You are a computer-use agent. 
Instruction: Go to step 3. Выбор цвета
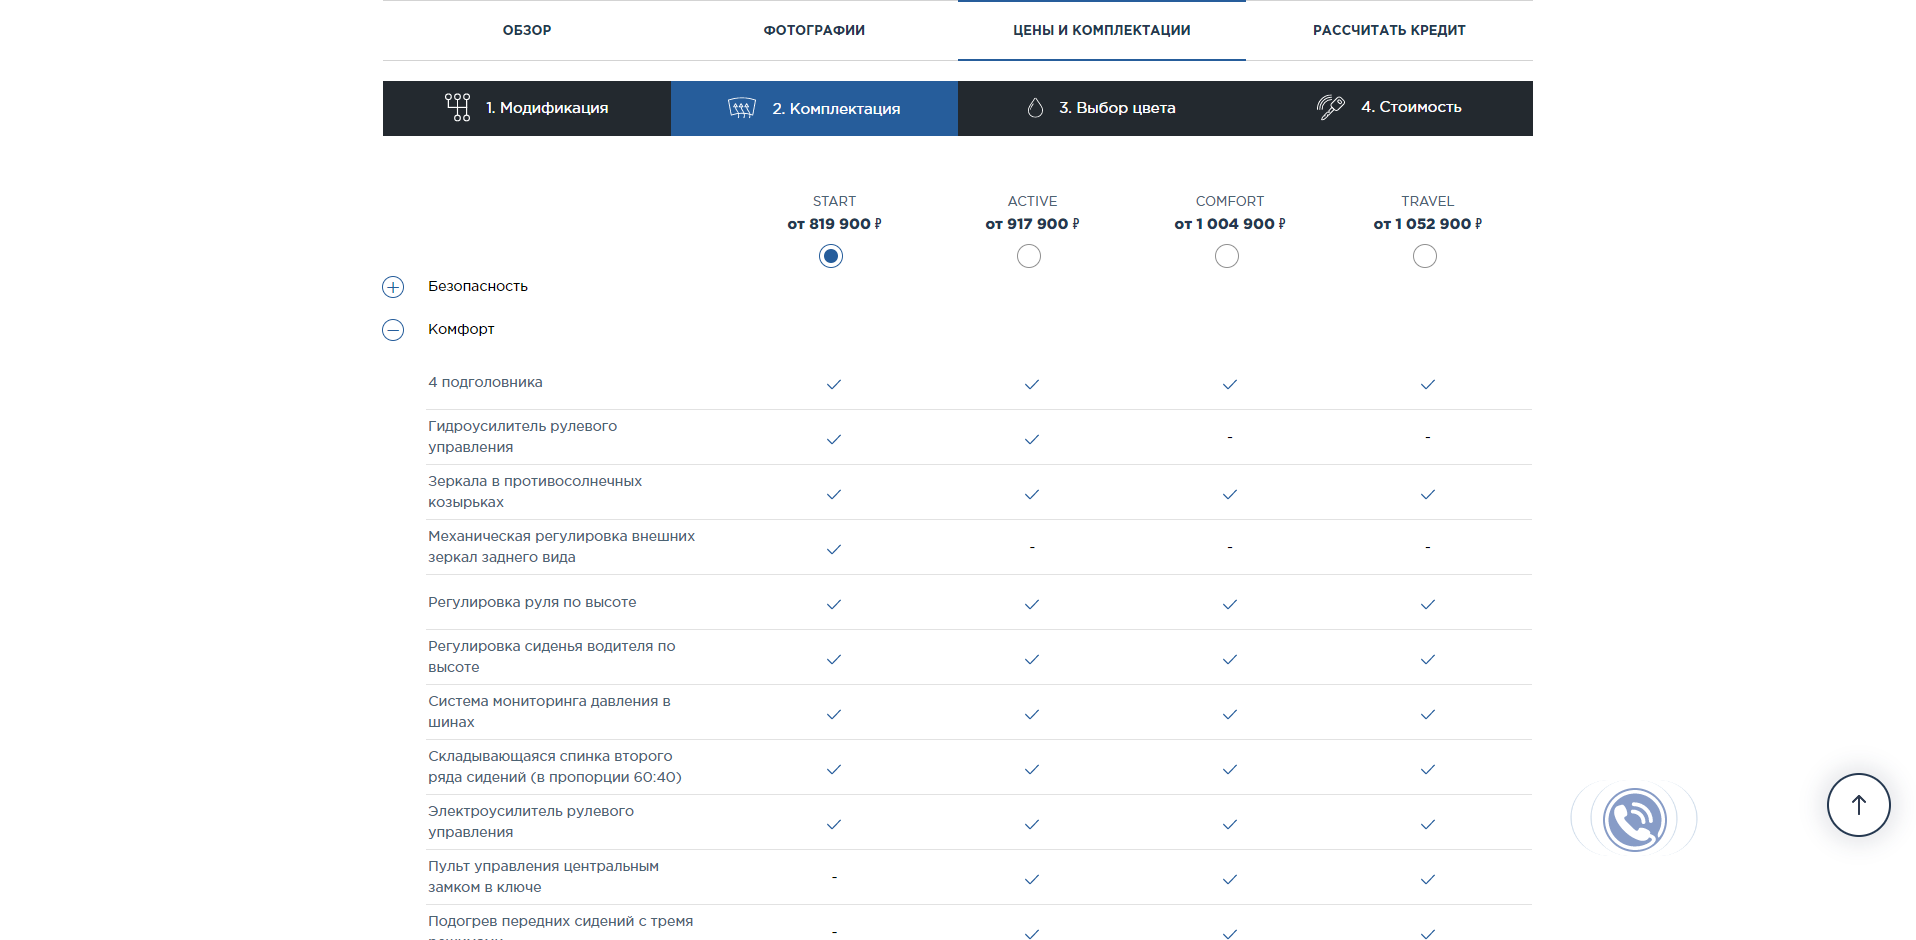(x=1117, y=108)
